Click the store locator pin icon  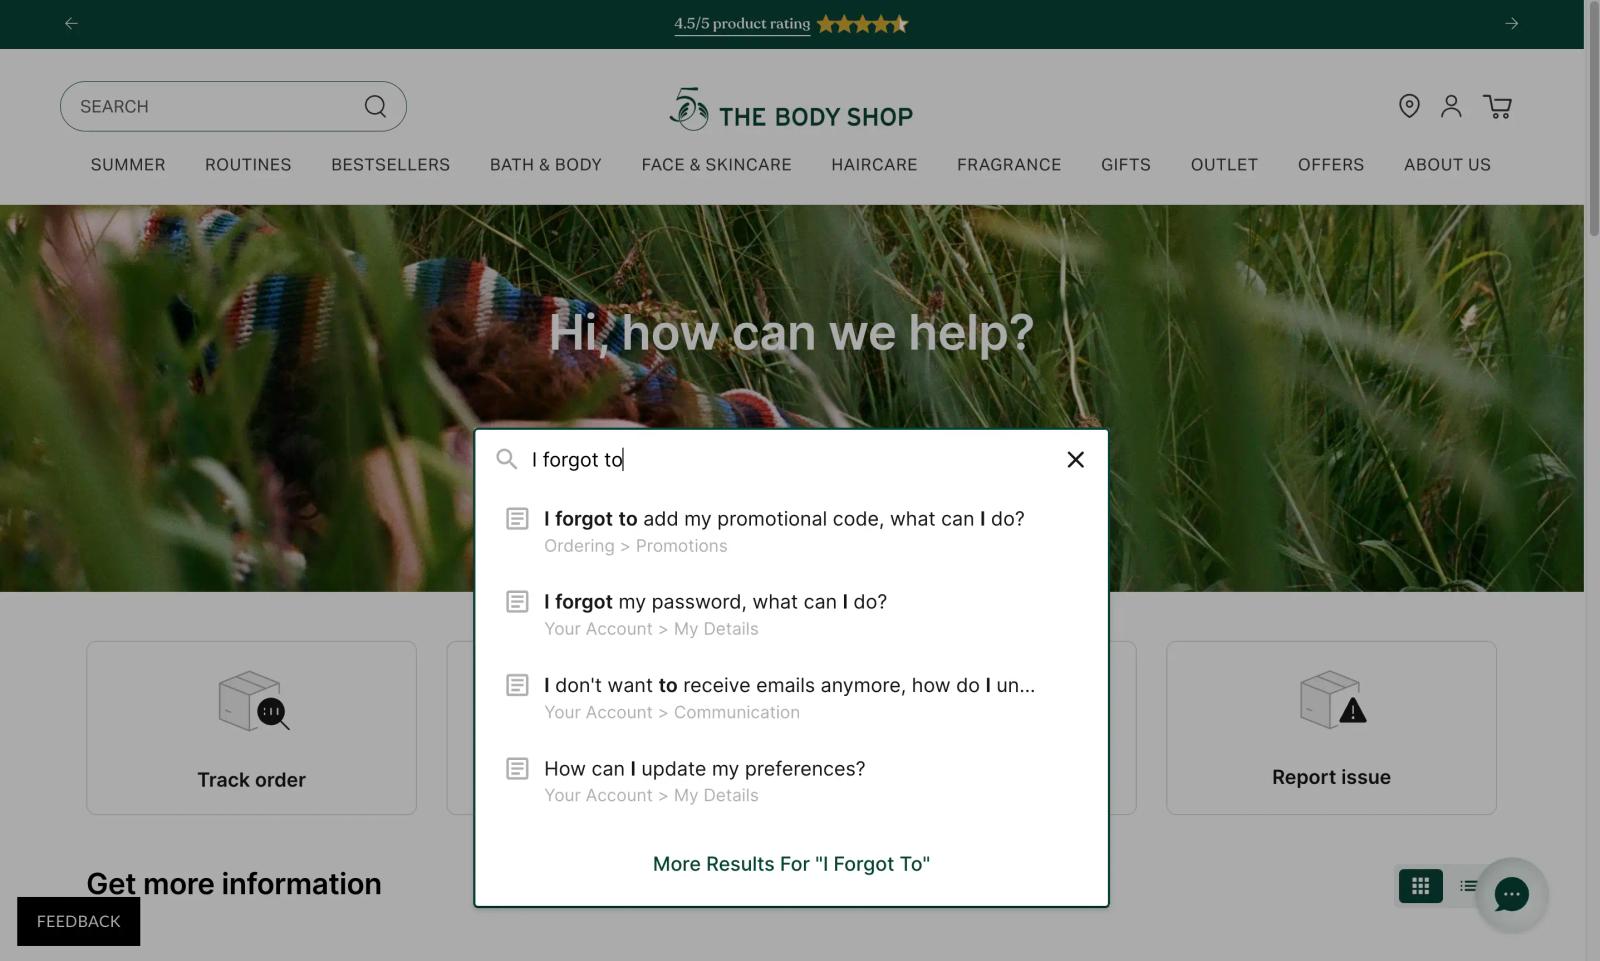coord(1409,106)
